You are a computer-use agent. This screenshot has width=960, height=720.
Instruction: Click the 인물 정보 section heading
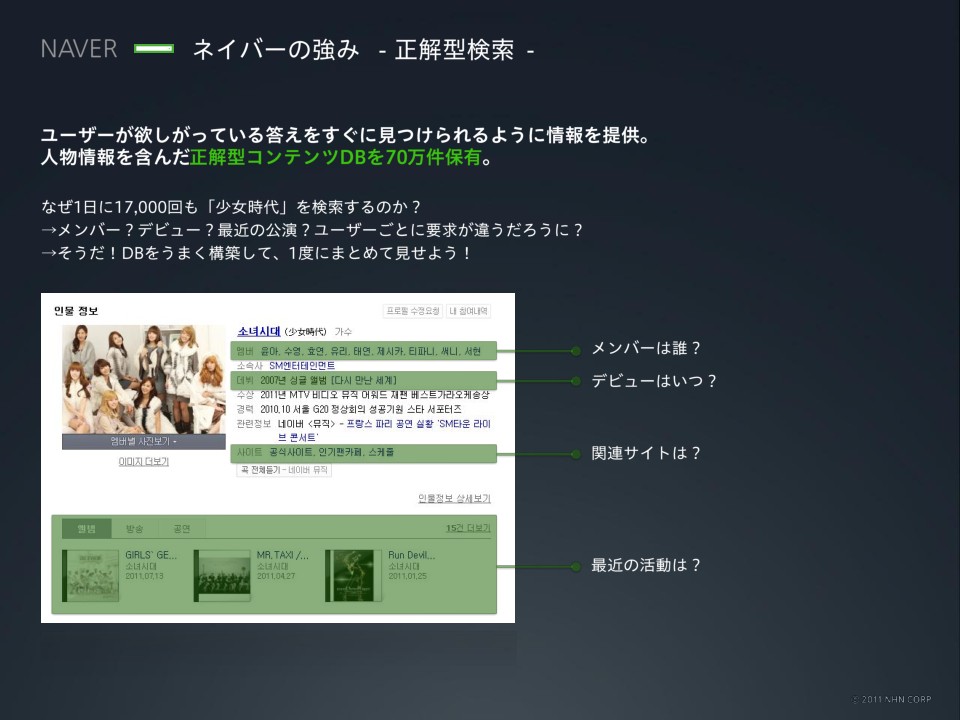(76, 311)
